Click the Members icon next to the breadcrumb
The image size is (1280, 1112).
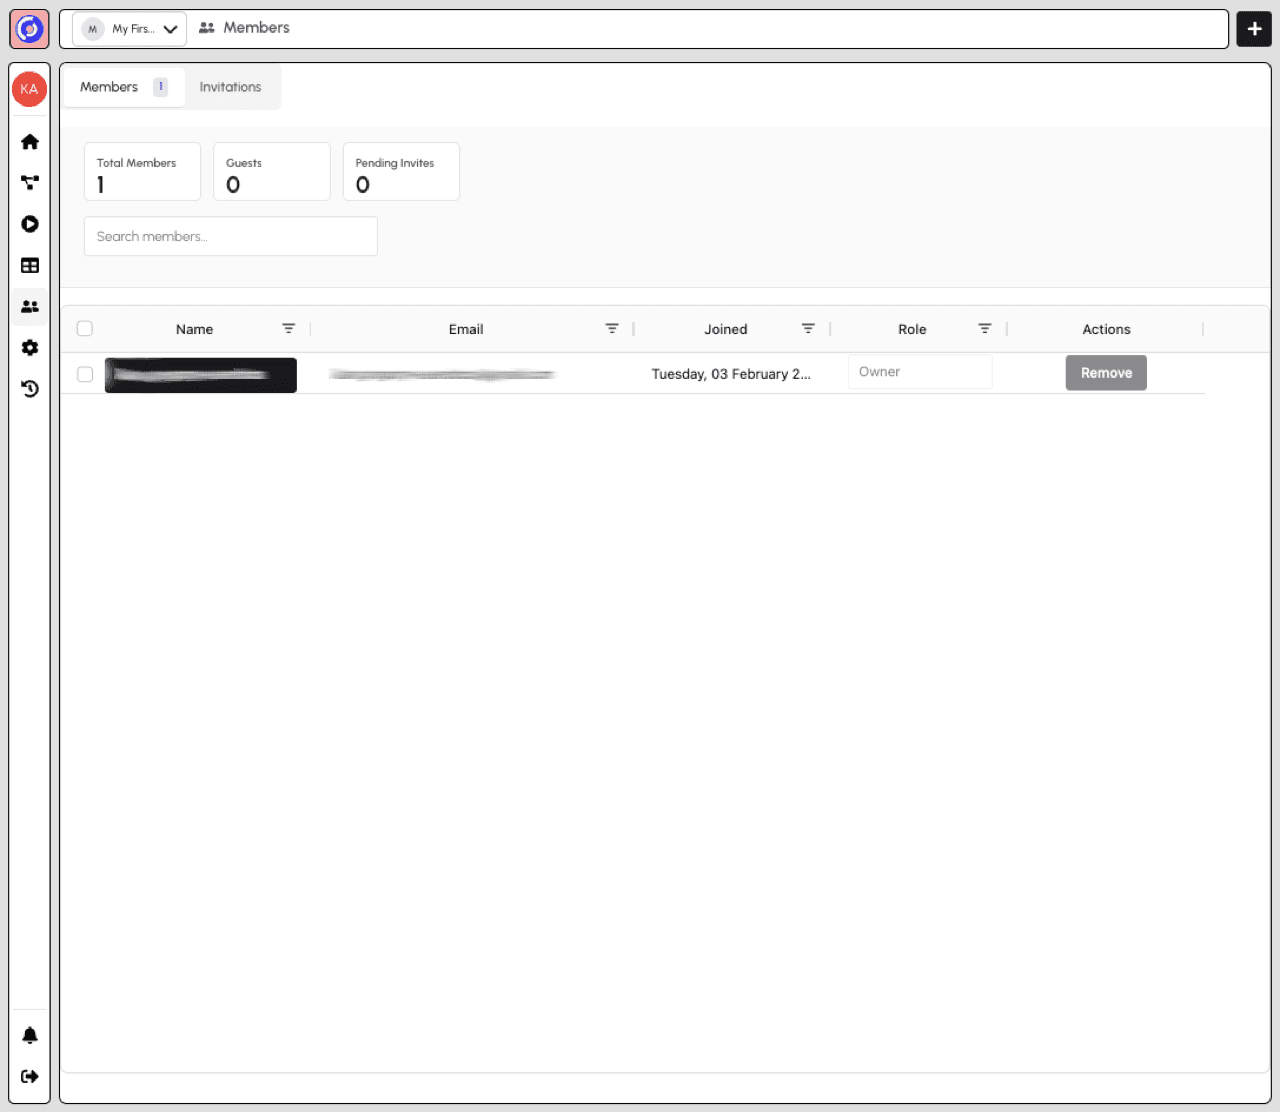coord(207,28)
